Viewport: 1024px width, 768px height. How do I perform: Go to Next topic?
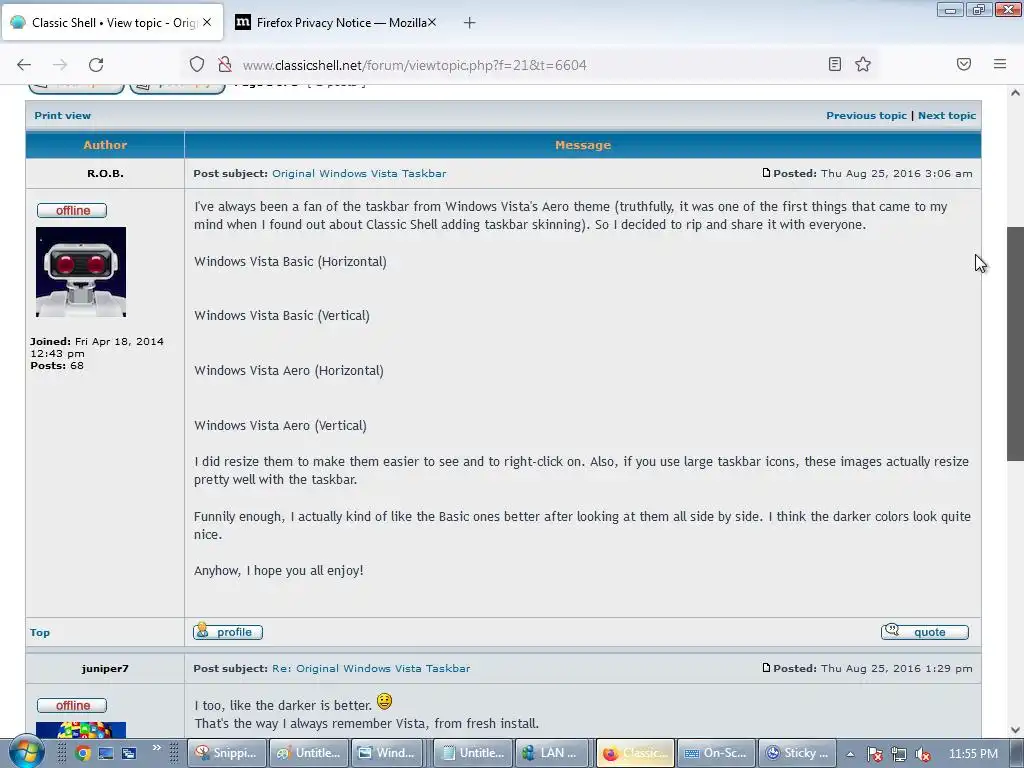click(x=947, y=116)
